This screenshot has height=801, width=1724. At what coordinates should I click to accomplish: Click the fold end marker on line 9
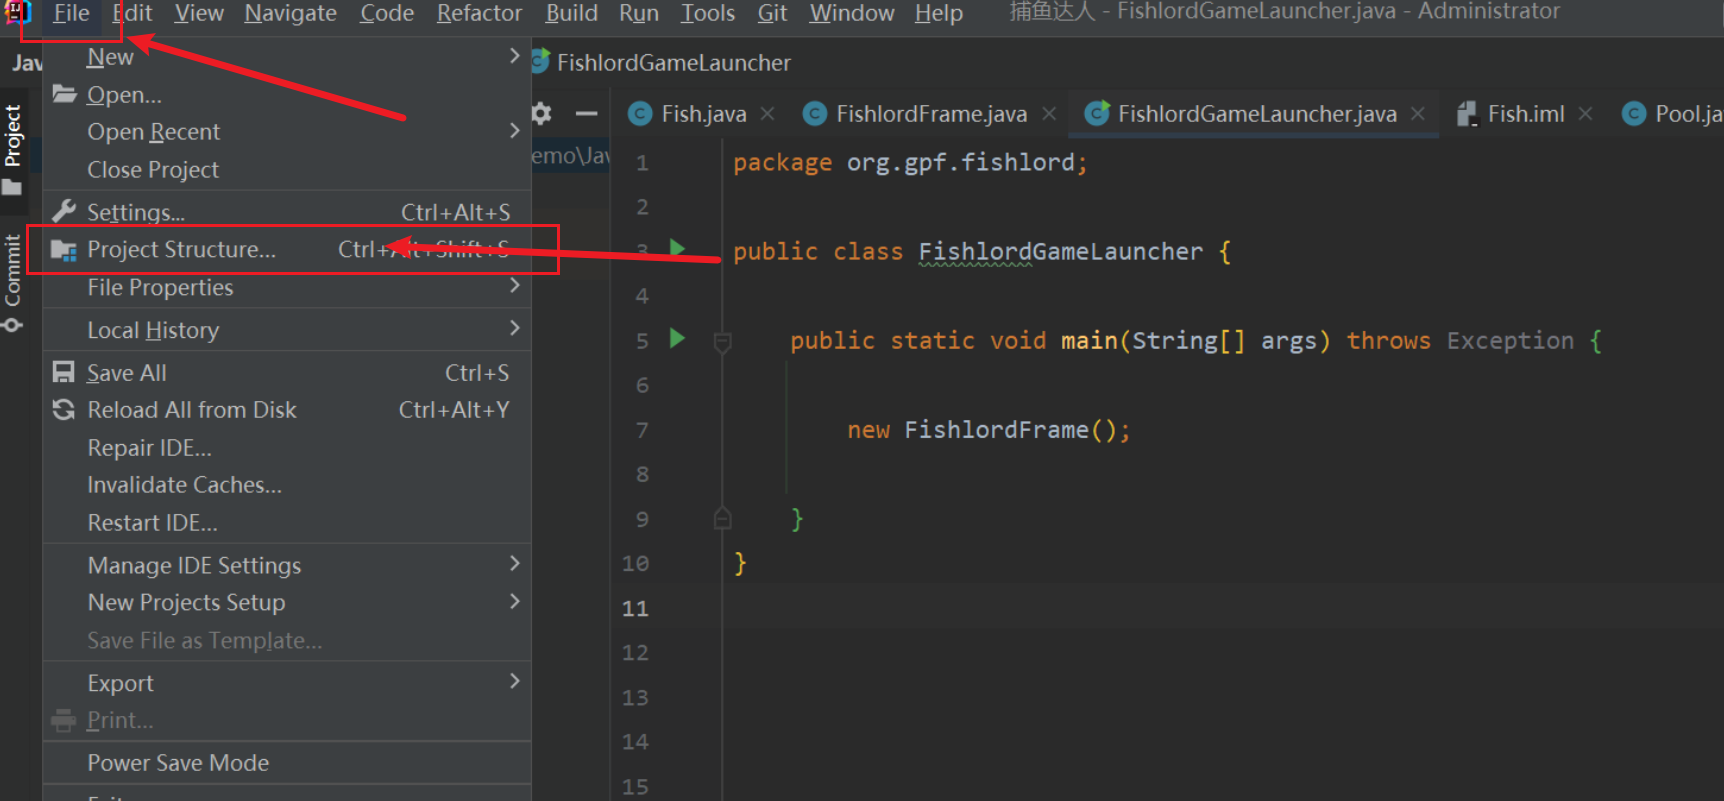pyautogui.click(x=722, y=518)
